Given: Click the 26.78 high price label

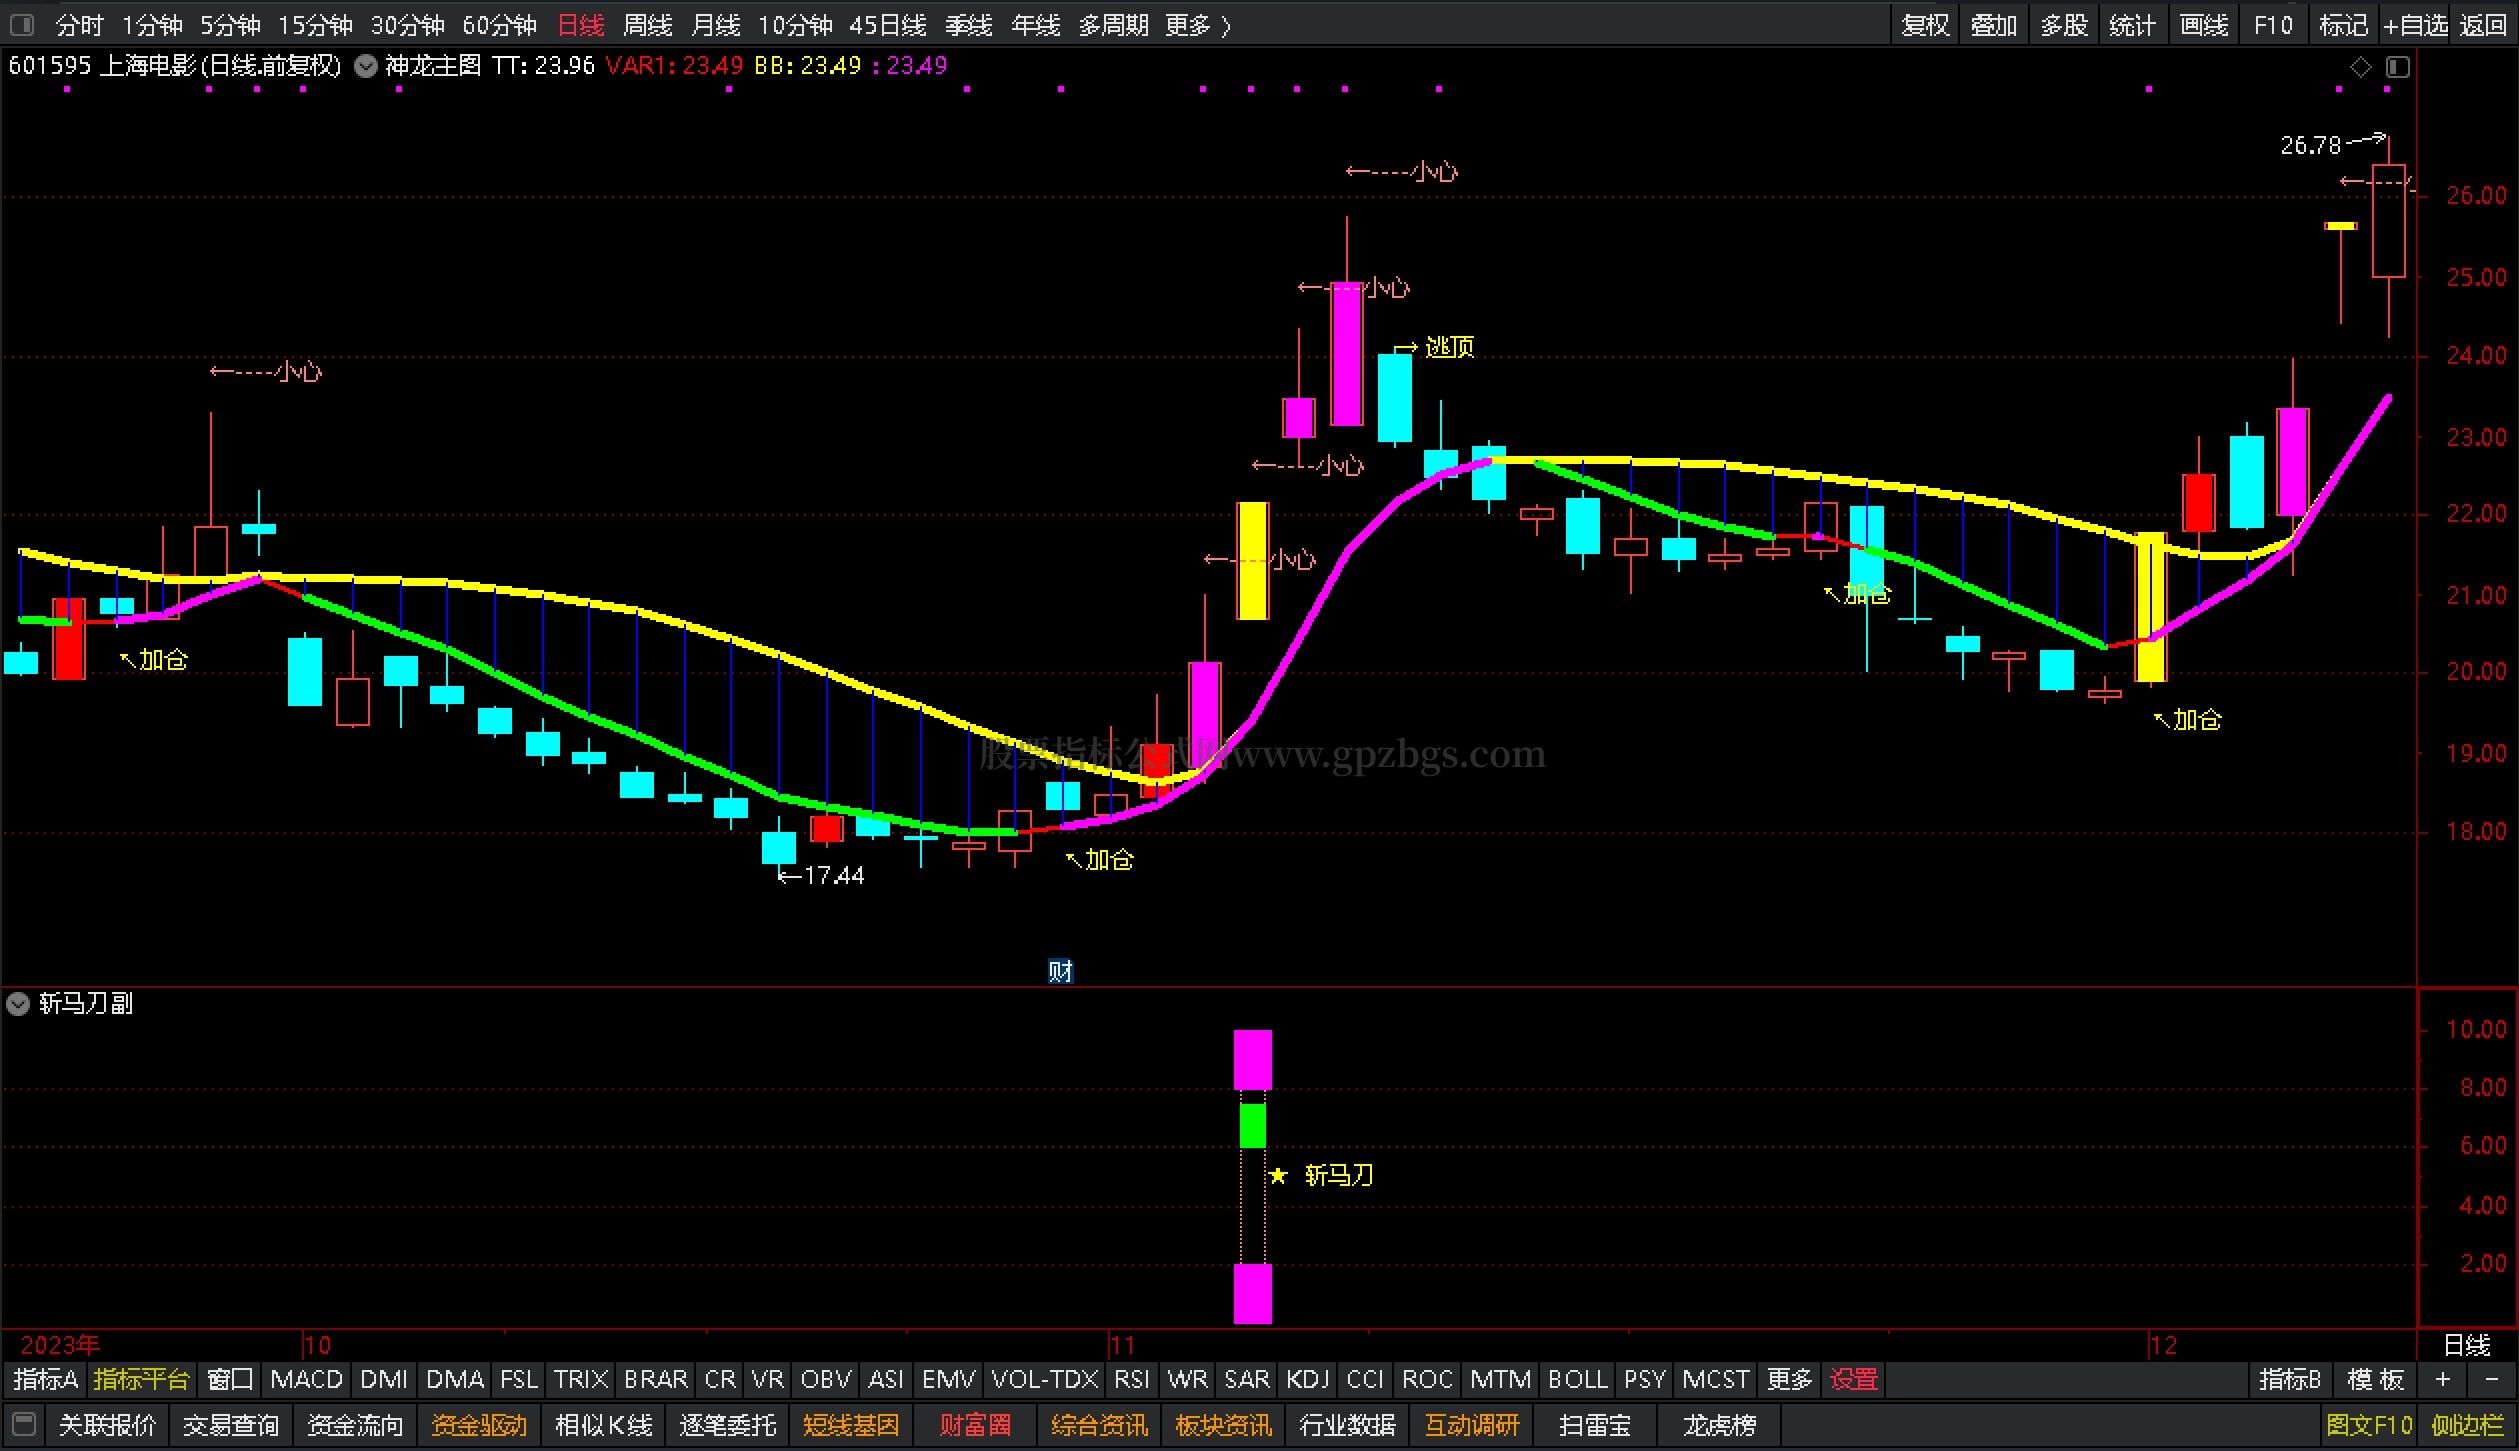Looking at the screenshot, I should [x=2310, y=145].
